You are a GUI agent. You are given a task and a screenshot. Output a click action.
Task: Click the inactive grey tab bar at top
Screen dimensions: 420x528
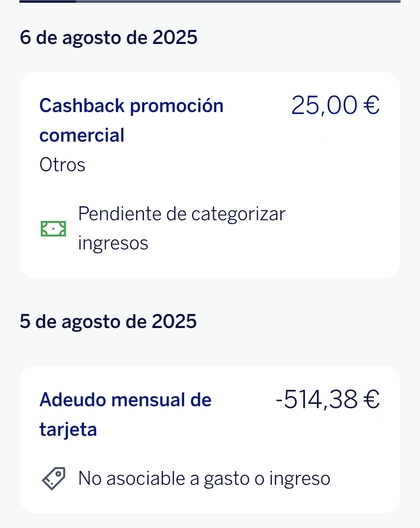(x=238, y=1)
